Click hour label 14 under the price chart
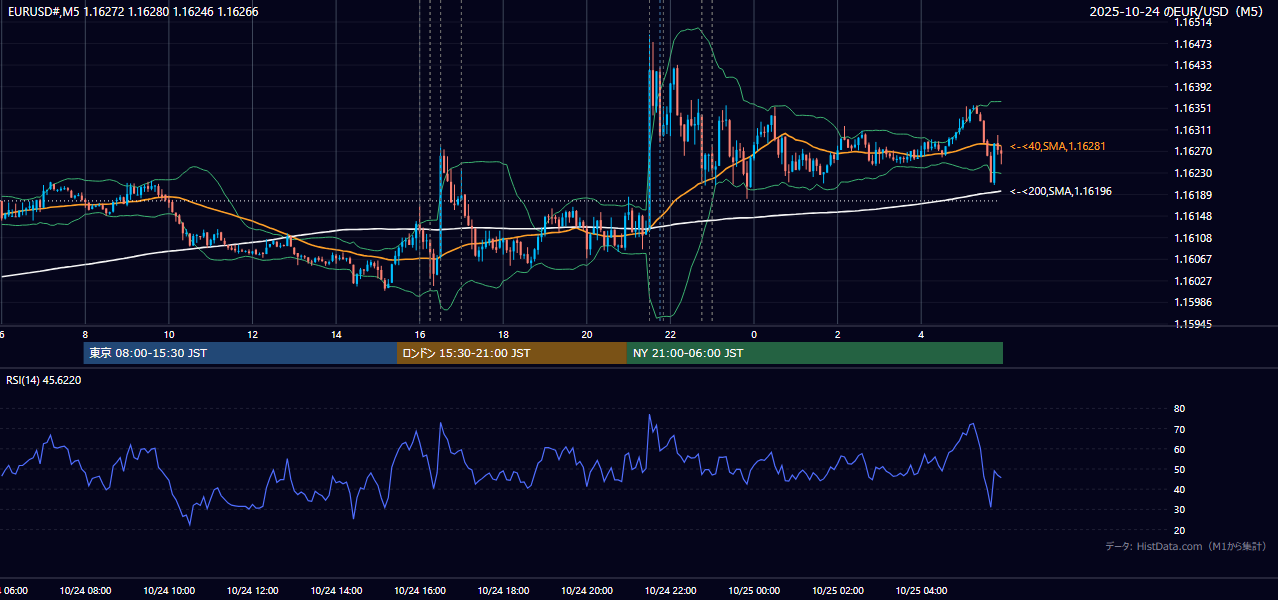 click(337, 335)
